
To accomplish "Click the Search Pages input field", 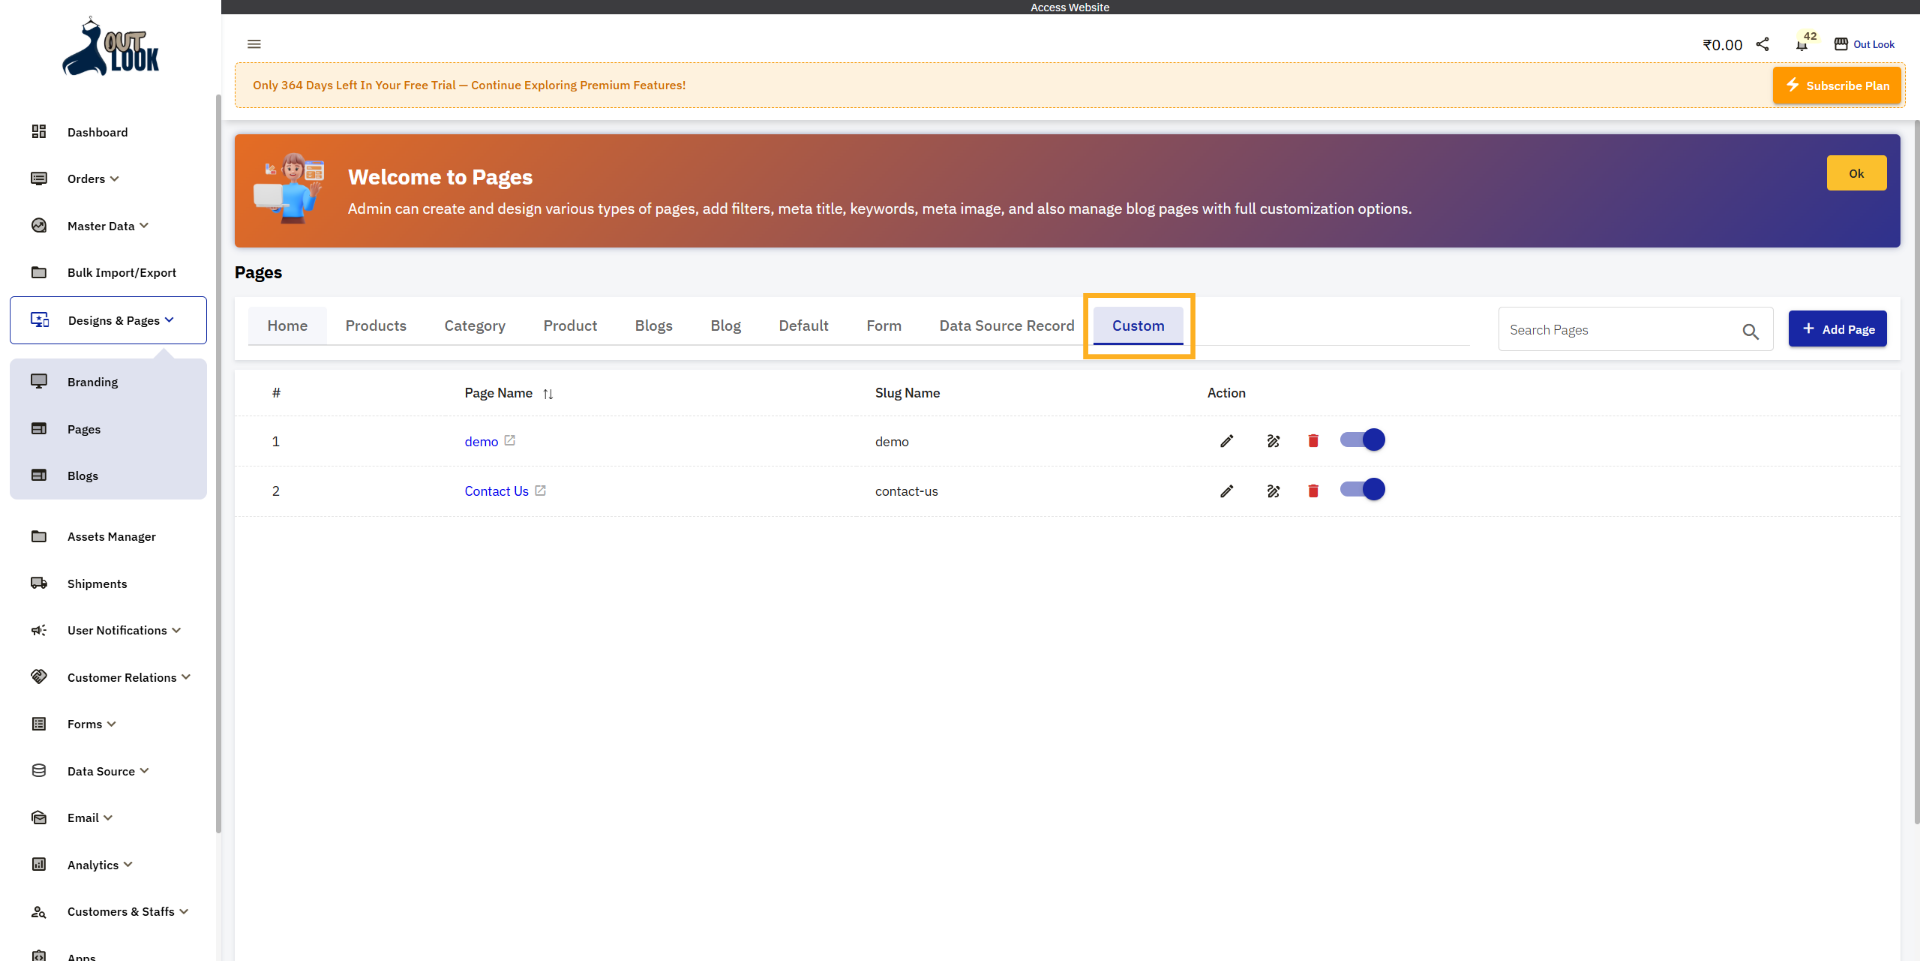I will click(1620, 329).
